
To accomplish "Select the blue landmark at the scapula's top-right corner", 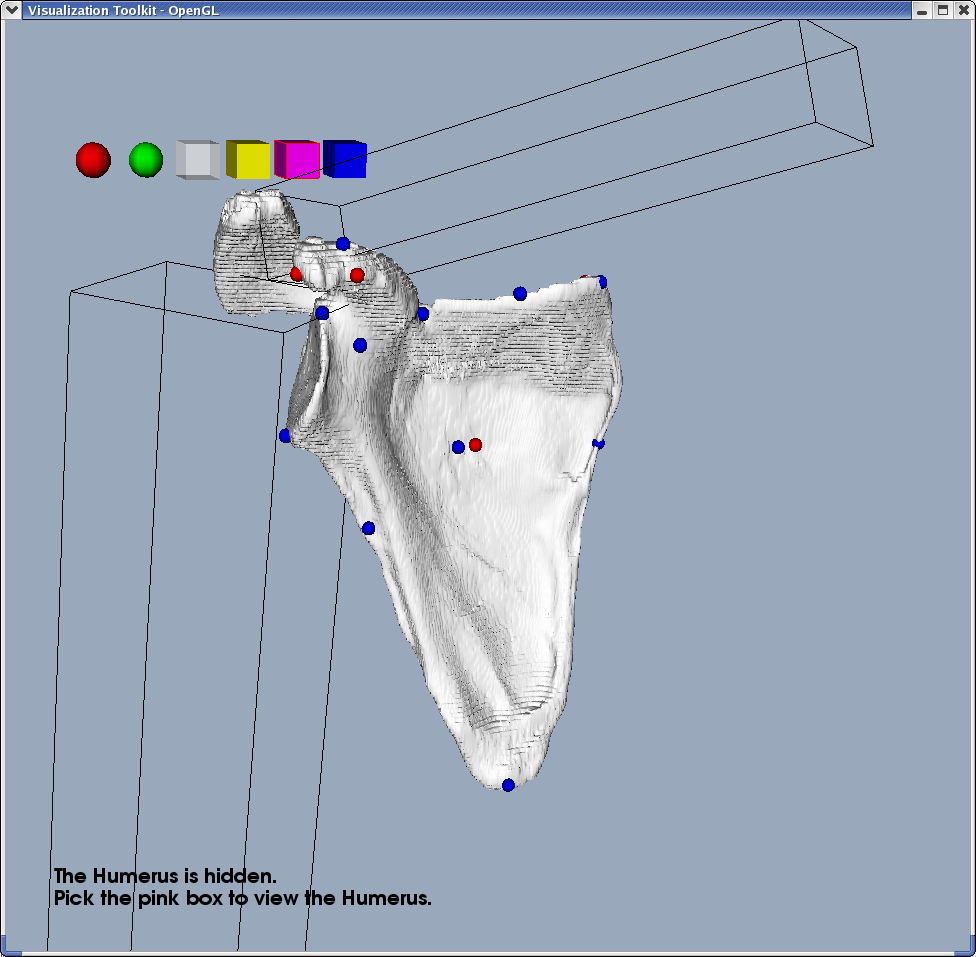I will pyautogui.click(x=602, y=282).
